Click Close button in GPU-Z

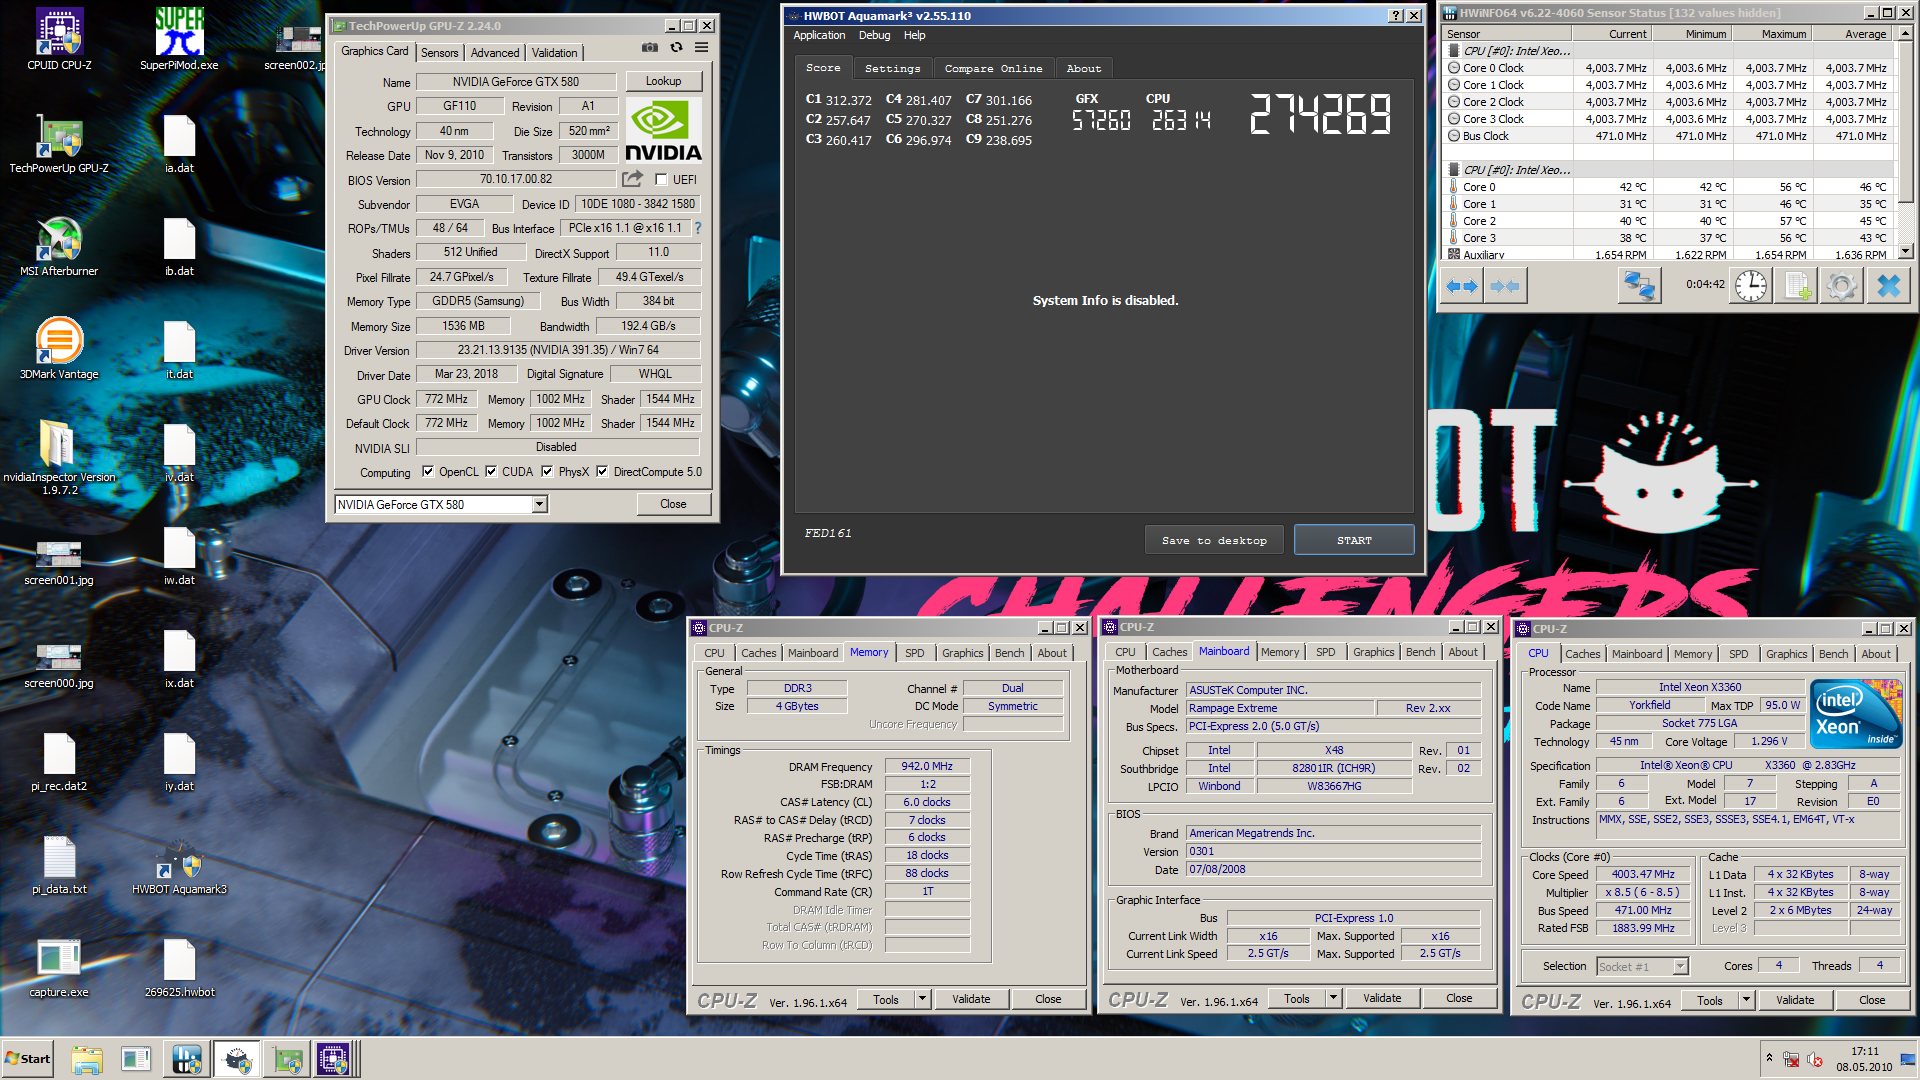(673, 504)
